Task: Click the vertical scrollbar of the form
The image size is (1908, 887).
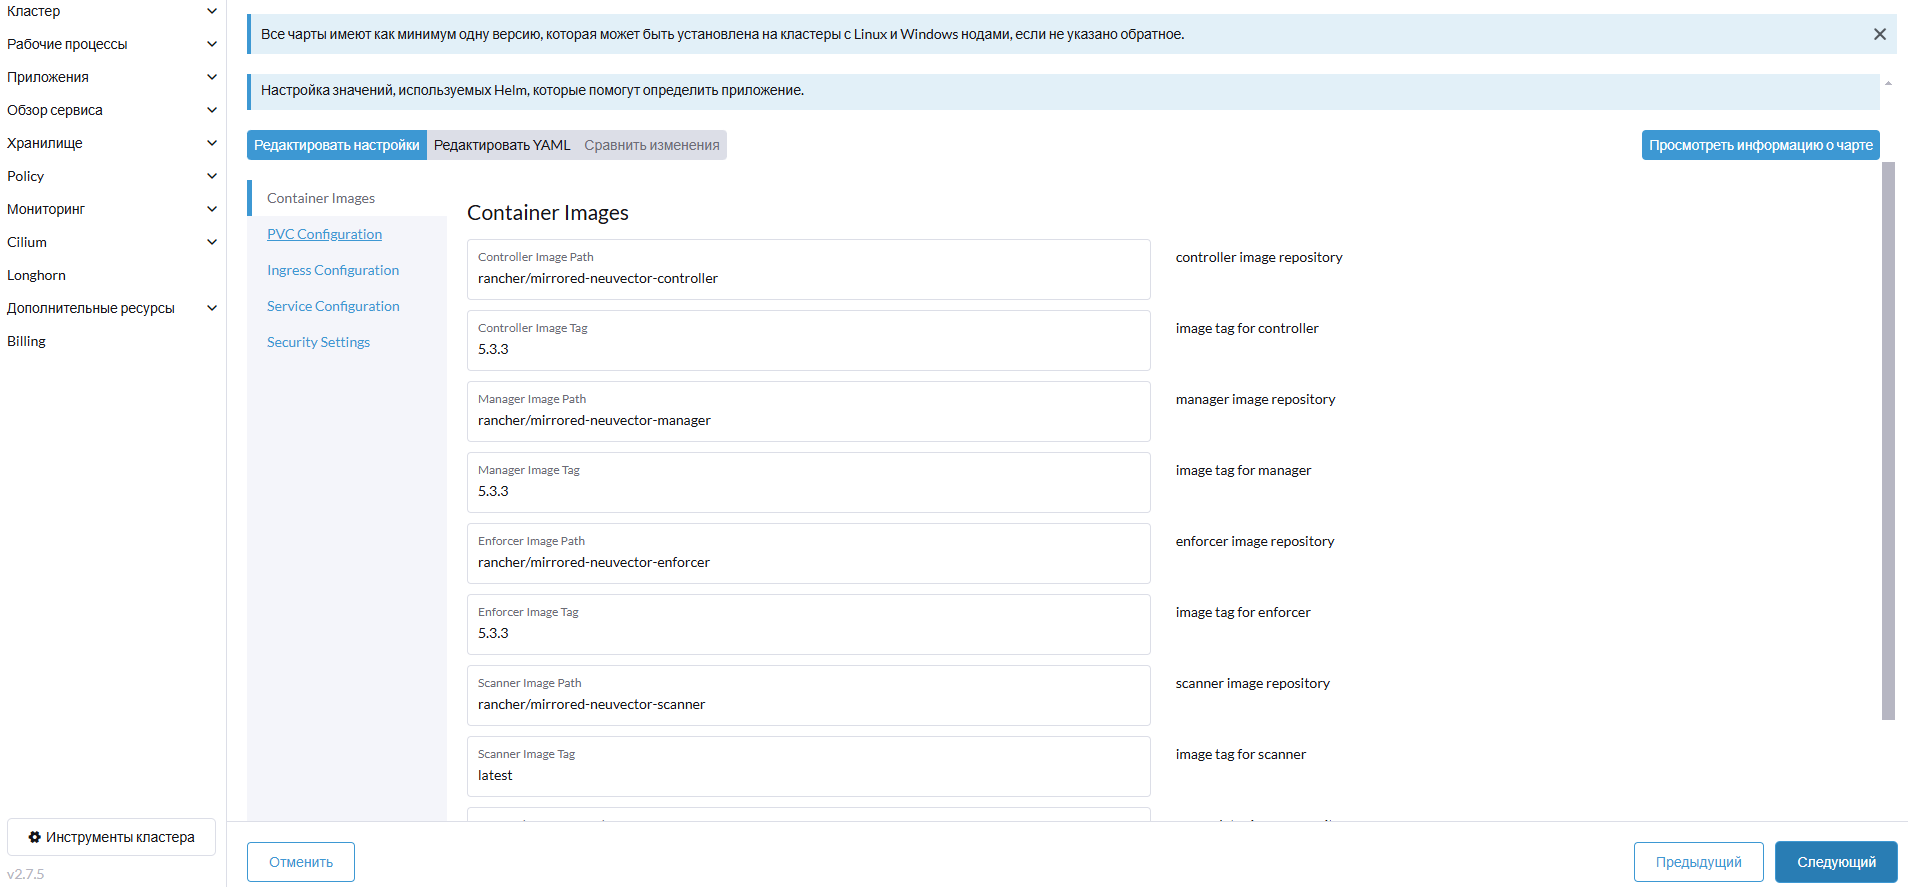Action: point(1888,440)
